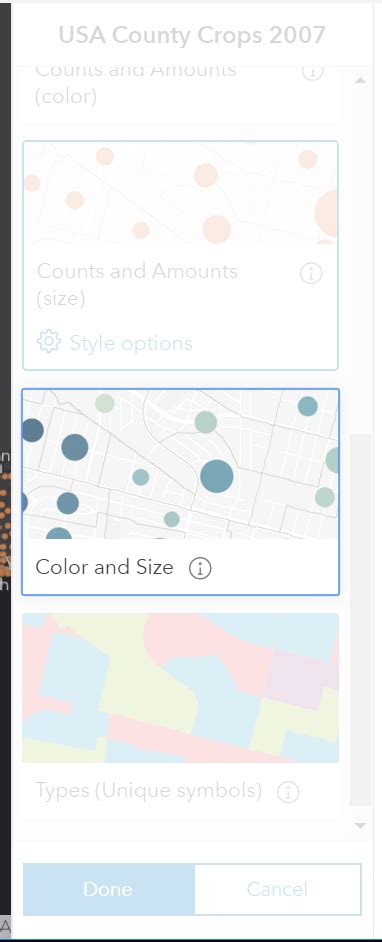Select the Color and Size map thumbnail
The height and width of the screenshot is (942, 382).
[180, 464]
